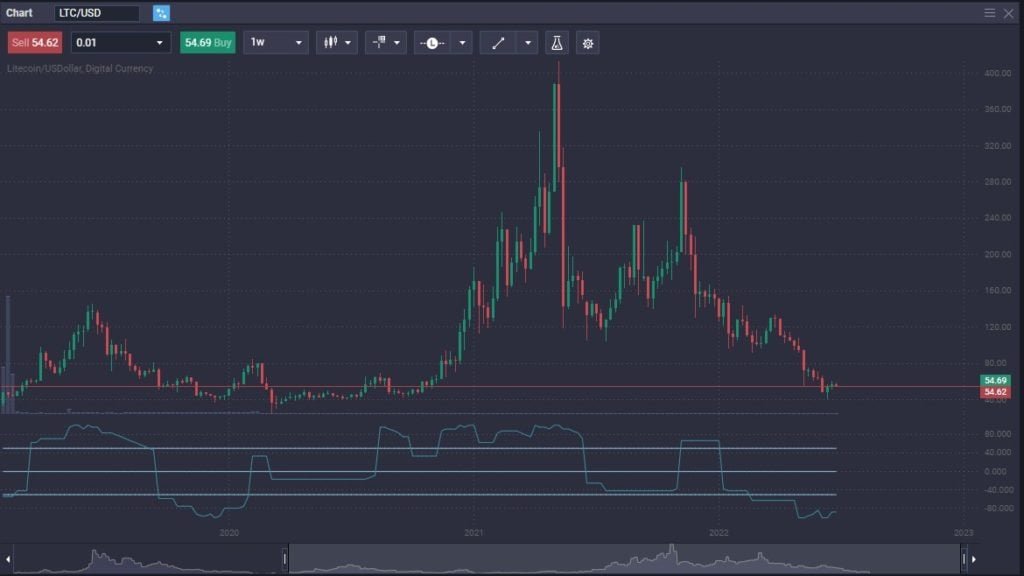Open the indicators flask icon
The height and width of the screenshot is (576, 1024).
(558, 42)
